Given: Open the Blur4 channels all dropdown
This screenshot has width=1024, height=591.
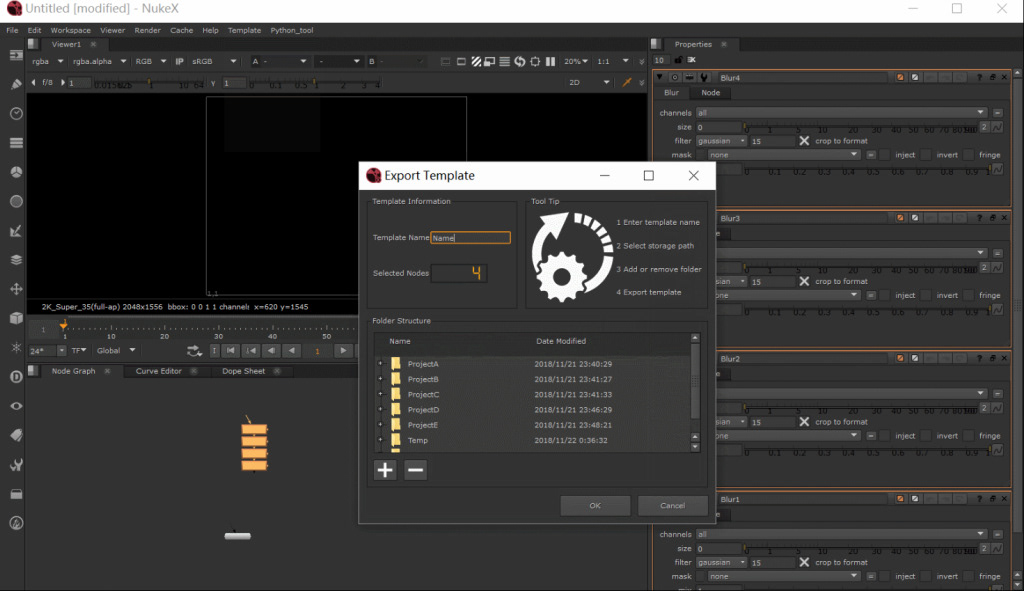Looking at the screenshot, I should click(841, 113).
